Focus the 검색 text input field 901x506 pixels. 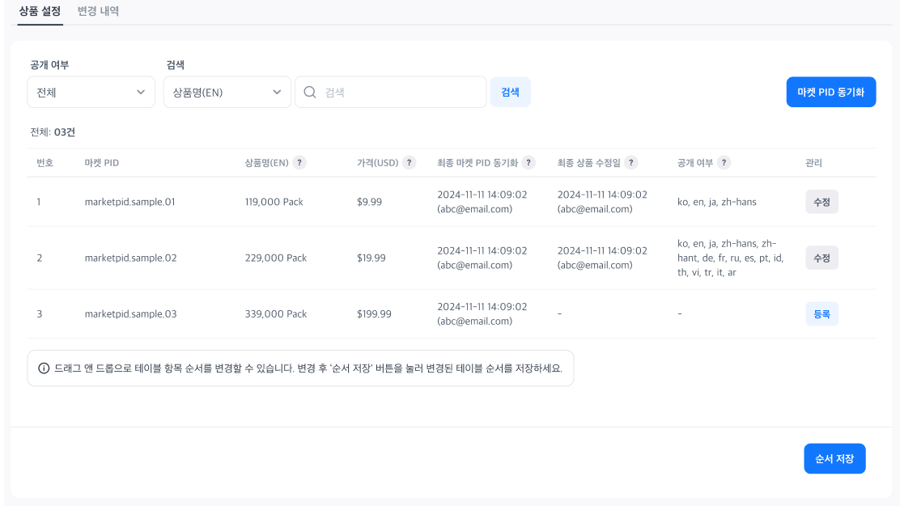tap(400, 92)
